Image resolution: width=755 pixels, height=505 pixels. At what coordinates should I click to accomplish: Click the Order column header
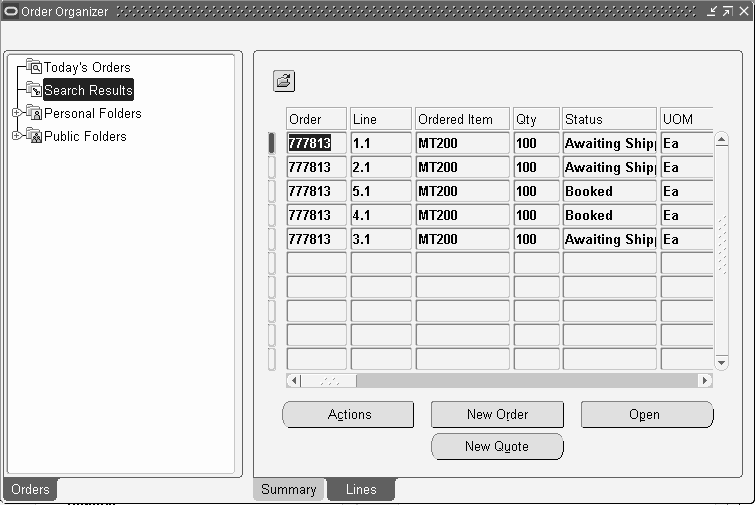[316, 119]
